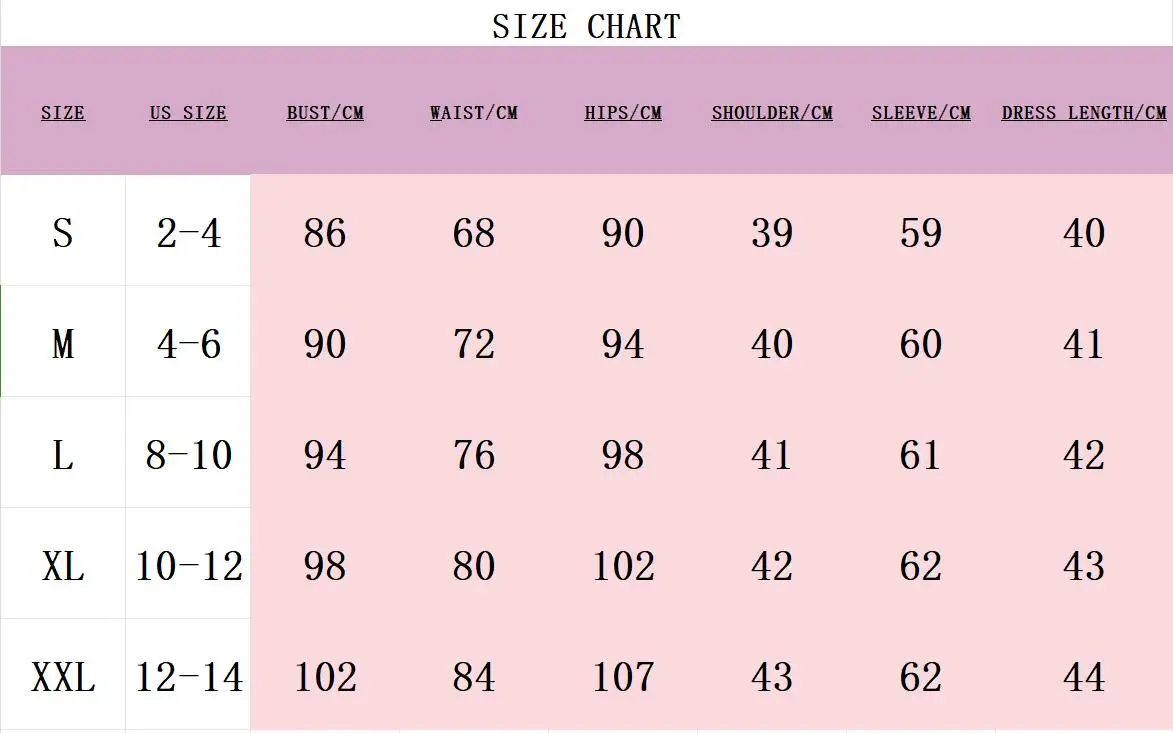Click the SHOULDER/CM header

pyautogui.click(x=772, y=113)
